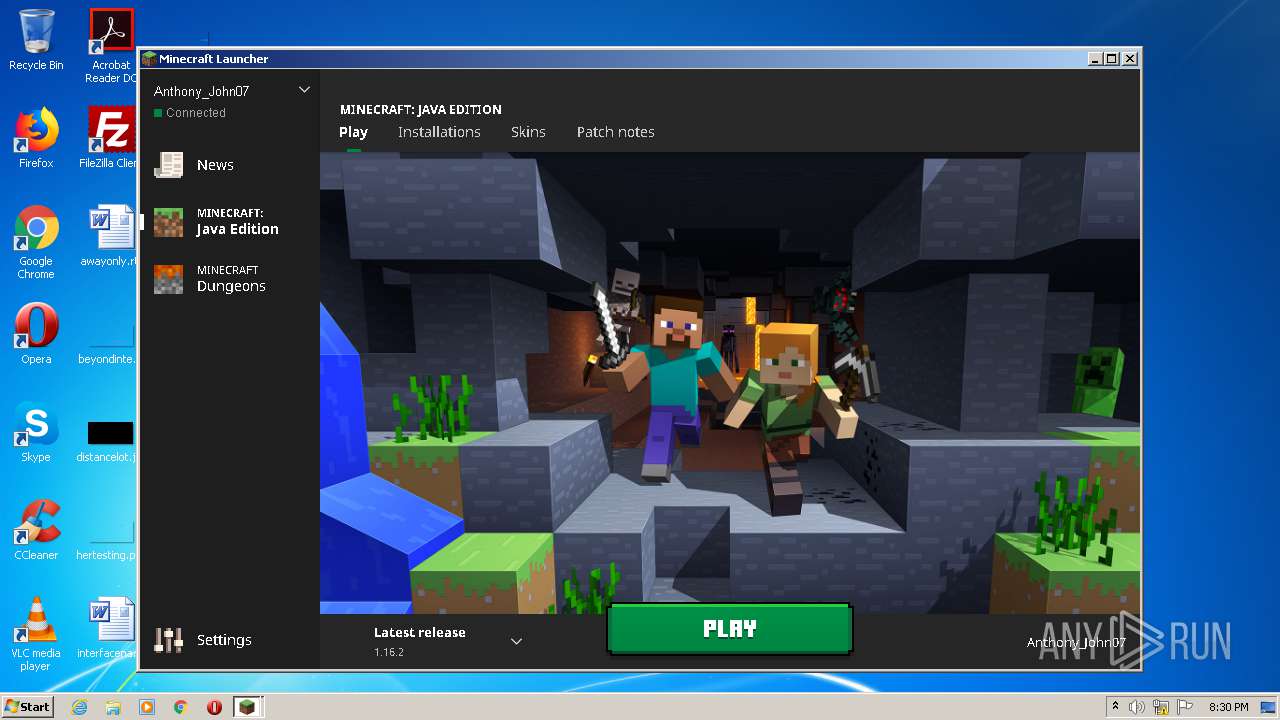1280x720 pixels.
Task: Open Opera from the taskbar
Action: (214, 707)
